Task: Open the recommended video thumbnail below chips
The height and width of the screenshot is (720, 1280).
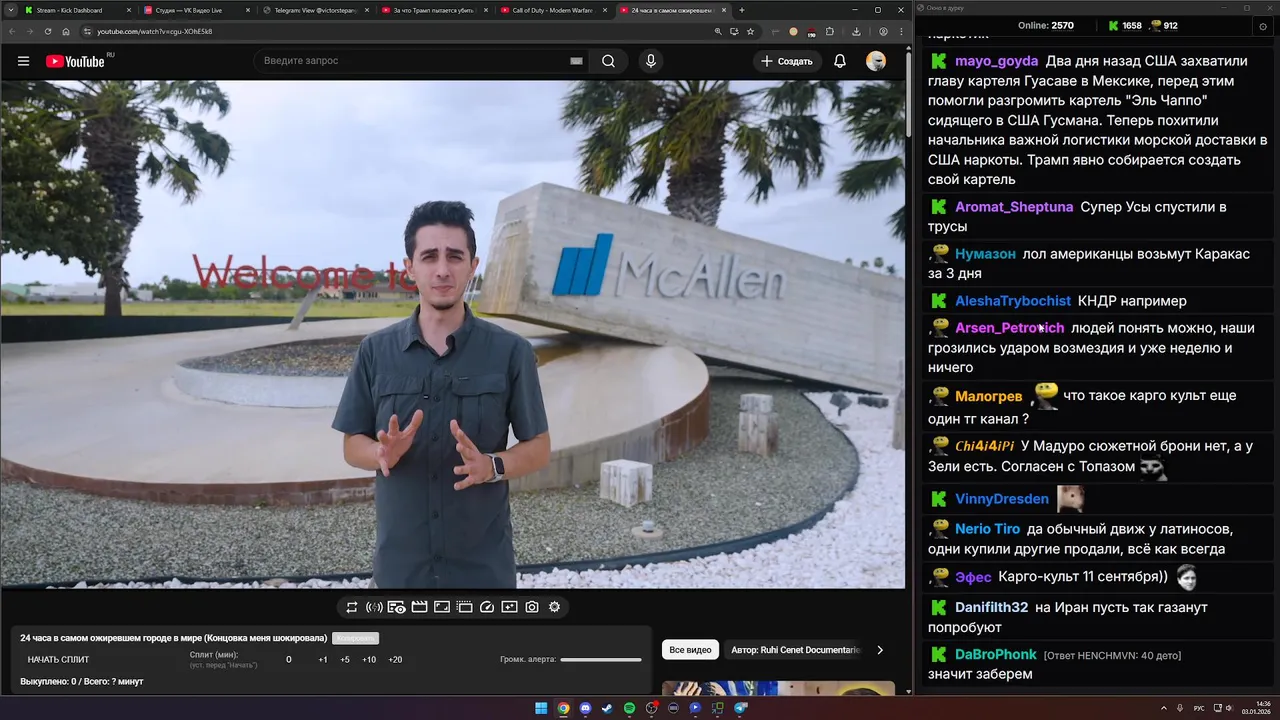Action: [x=778, y=688]
